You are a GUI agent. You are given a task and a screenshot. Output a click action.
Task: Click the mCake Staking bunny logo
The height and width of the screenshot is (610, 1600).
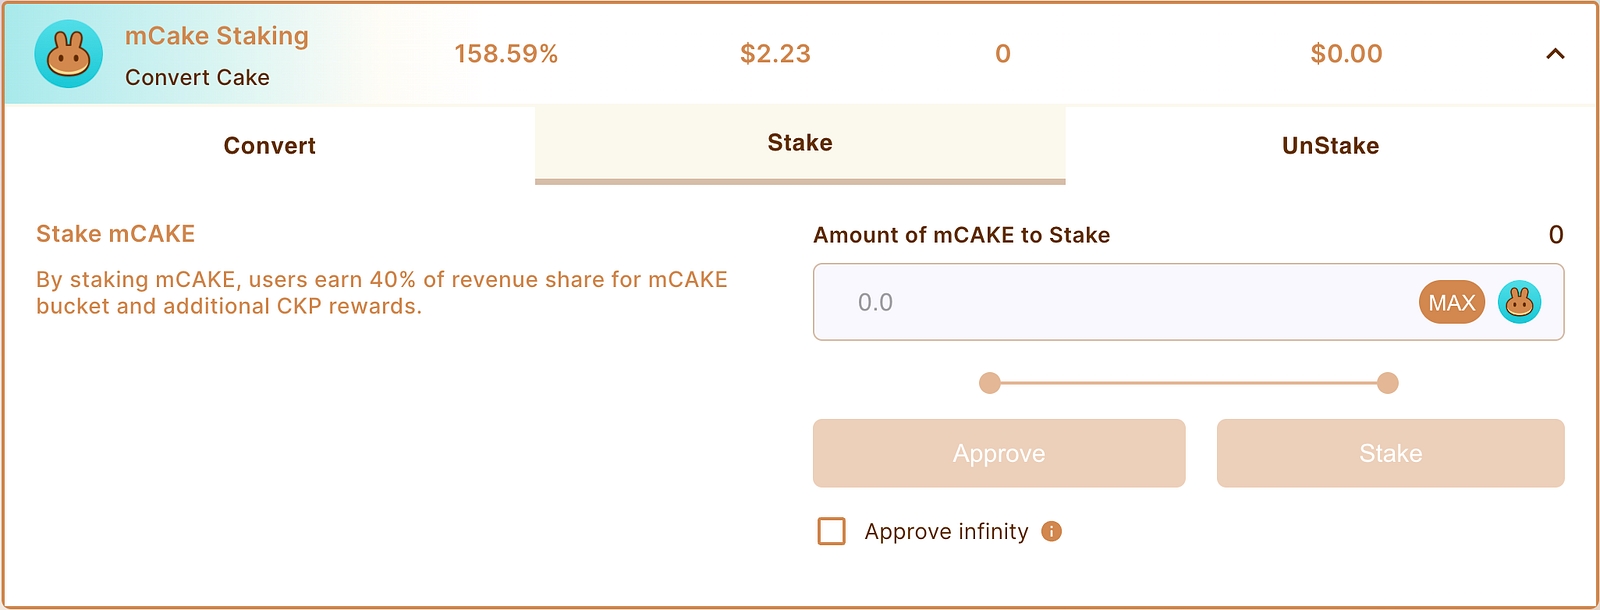[68, 54]
